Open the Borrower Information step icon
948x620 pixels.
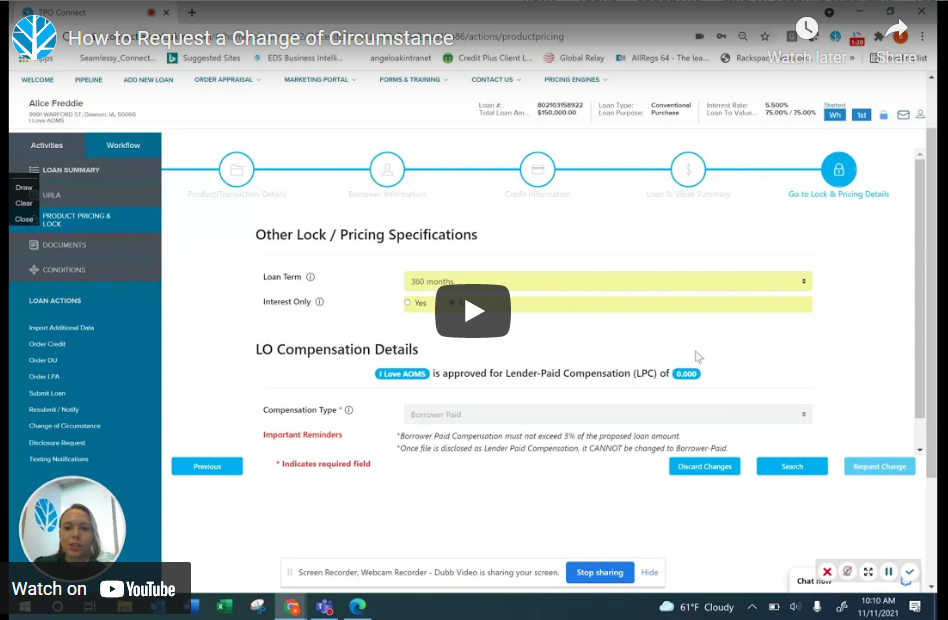387,170
